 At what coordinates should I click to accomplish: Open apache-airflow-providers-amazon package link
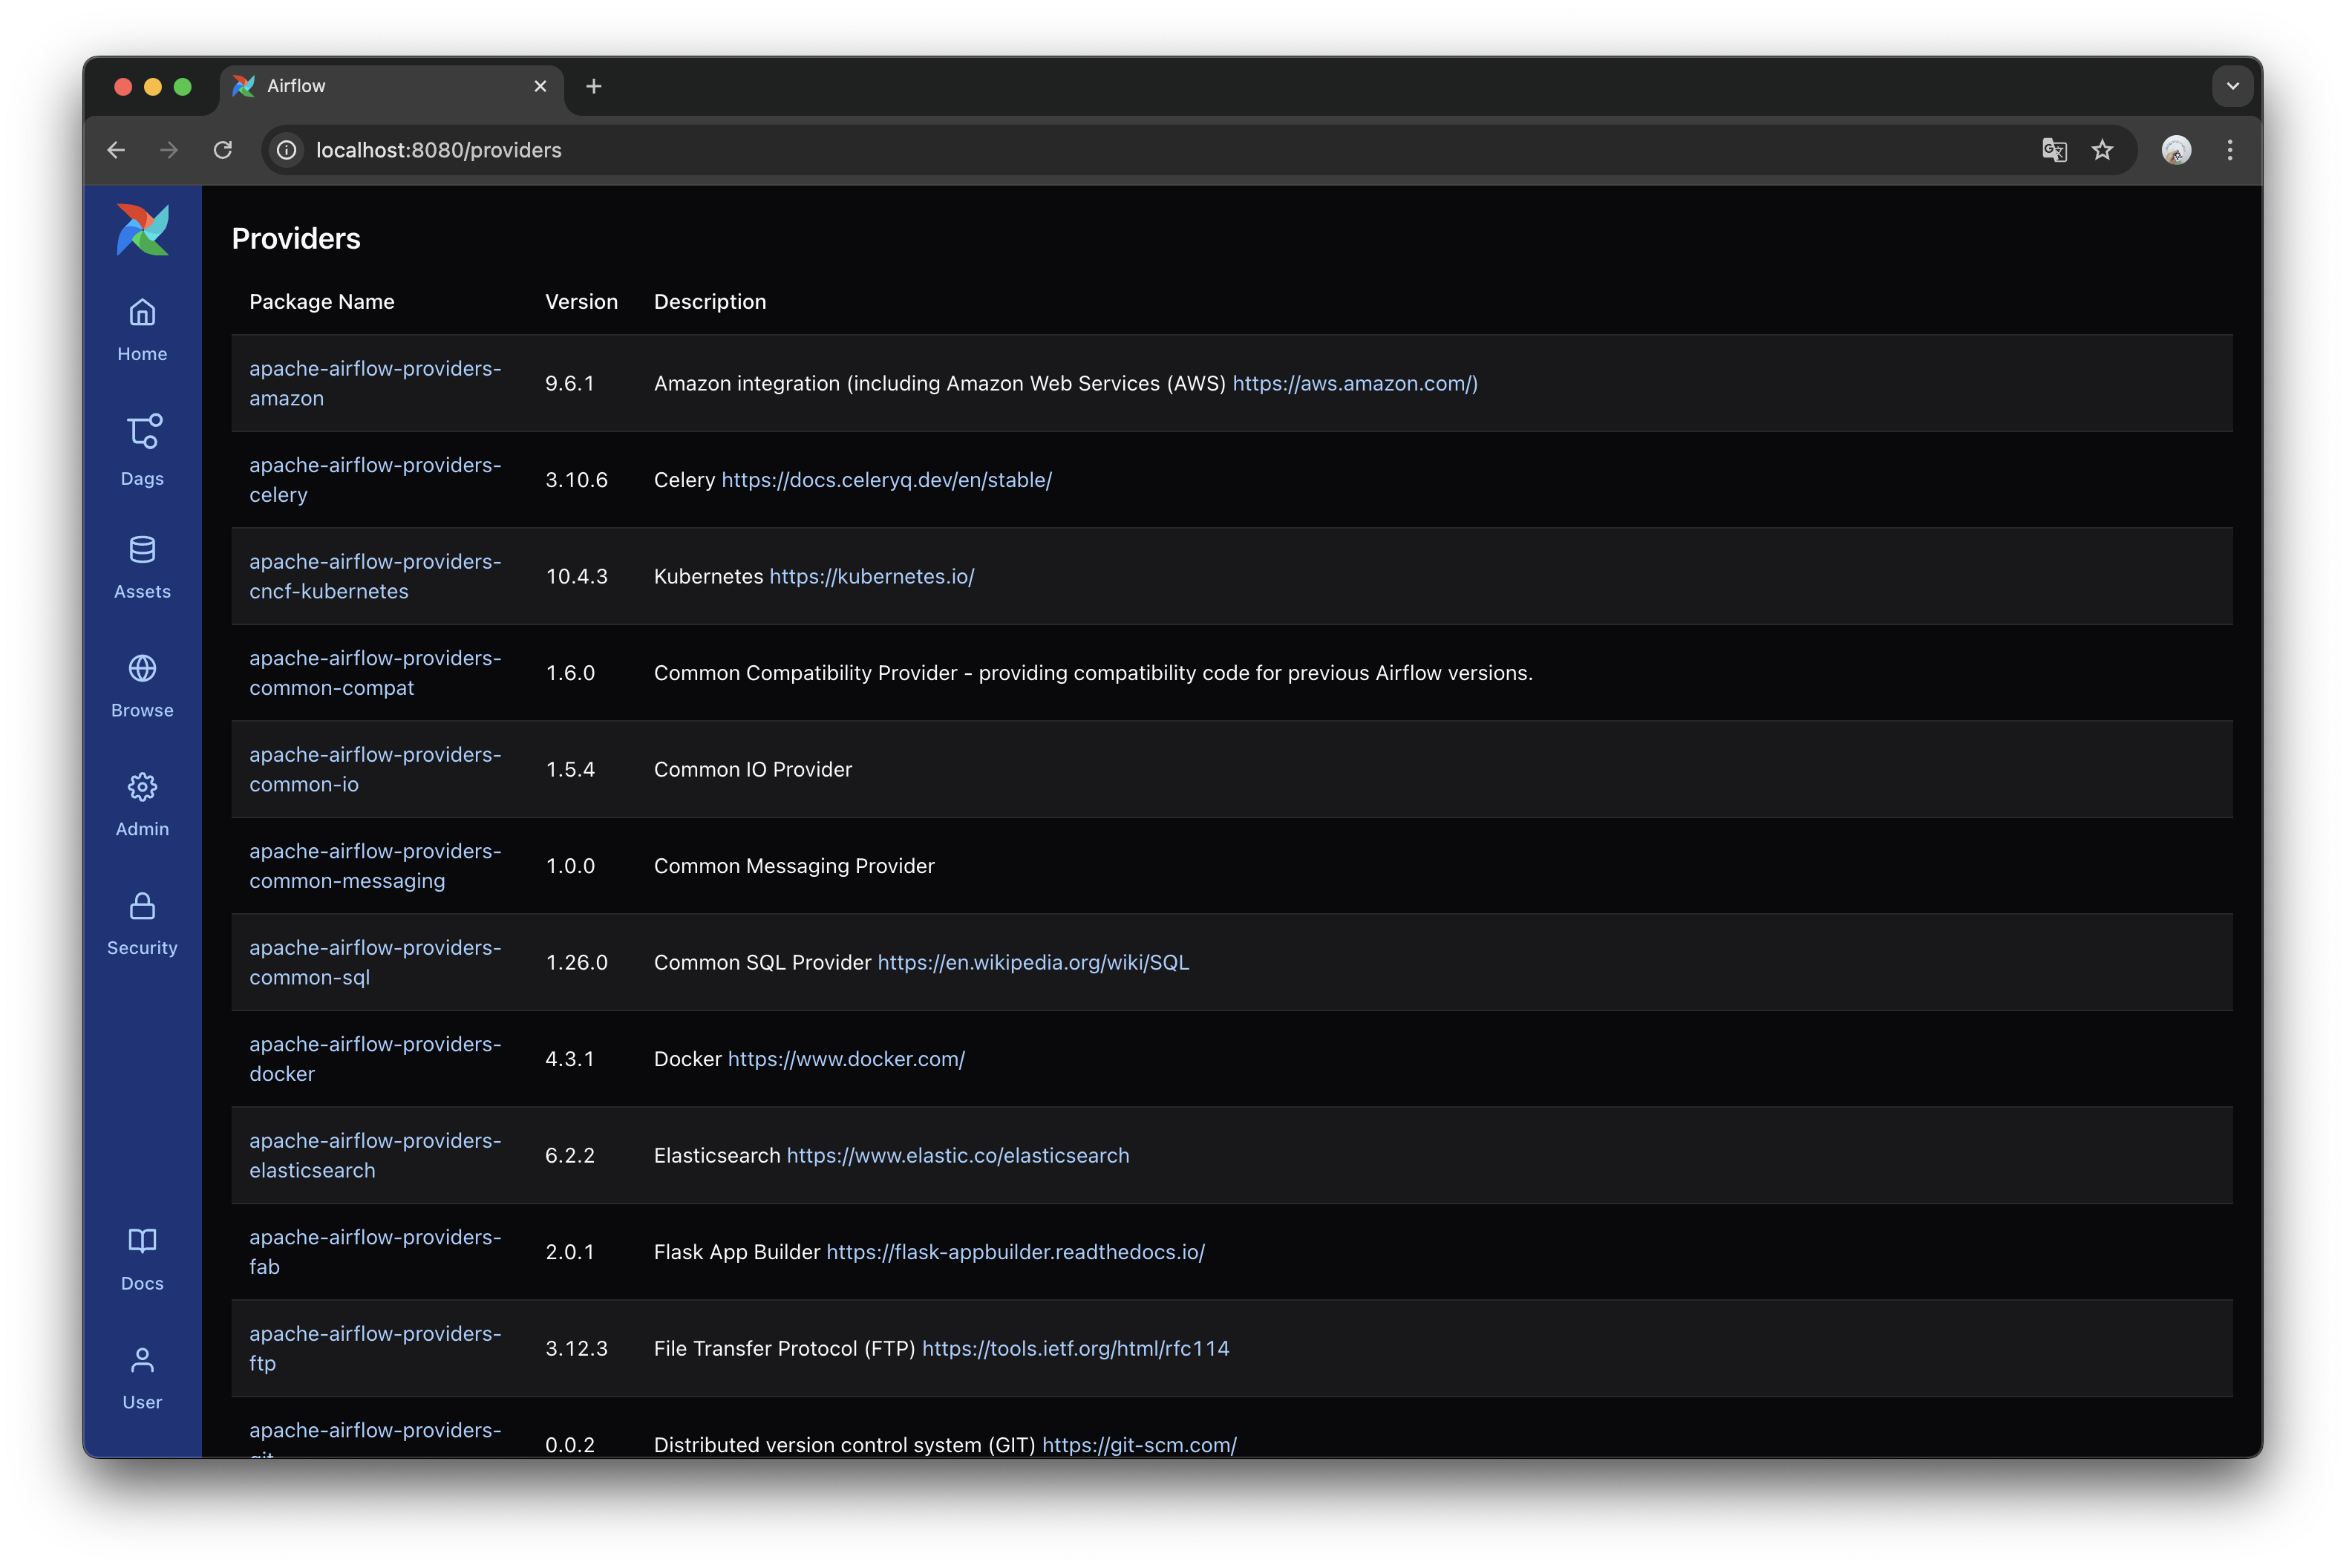[375, 383]
